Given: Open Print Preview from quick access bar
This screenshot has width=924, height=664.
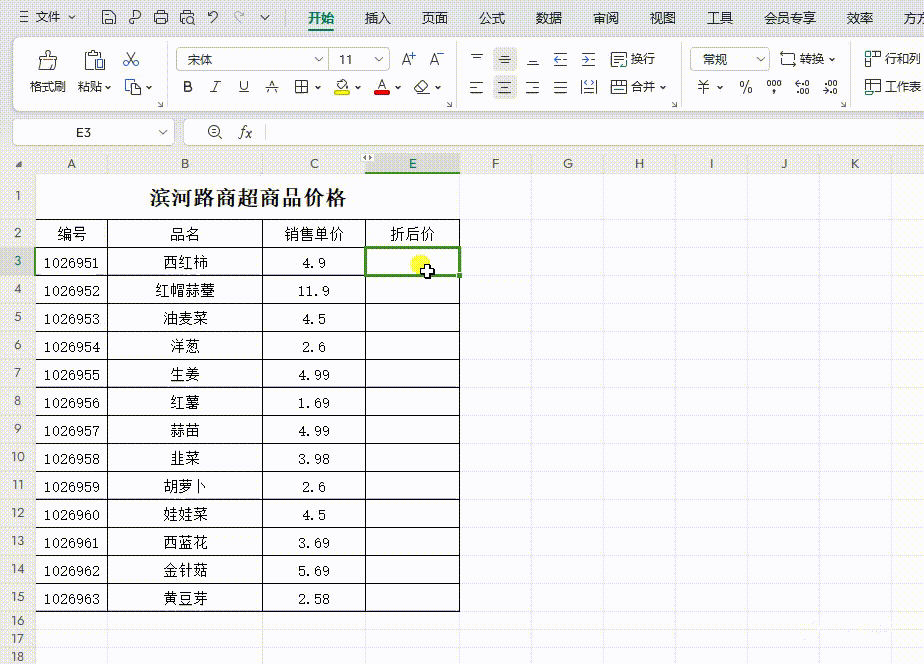Looking at the screenshot, I should [187, 18].
